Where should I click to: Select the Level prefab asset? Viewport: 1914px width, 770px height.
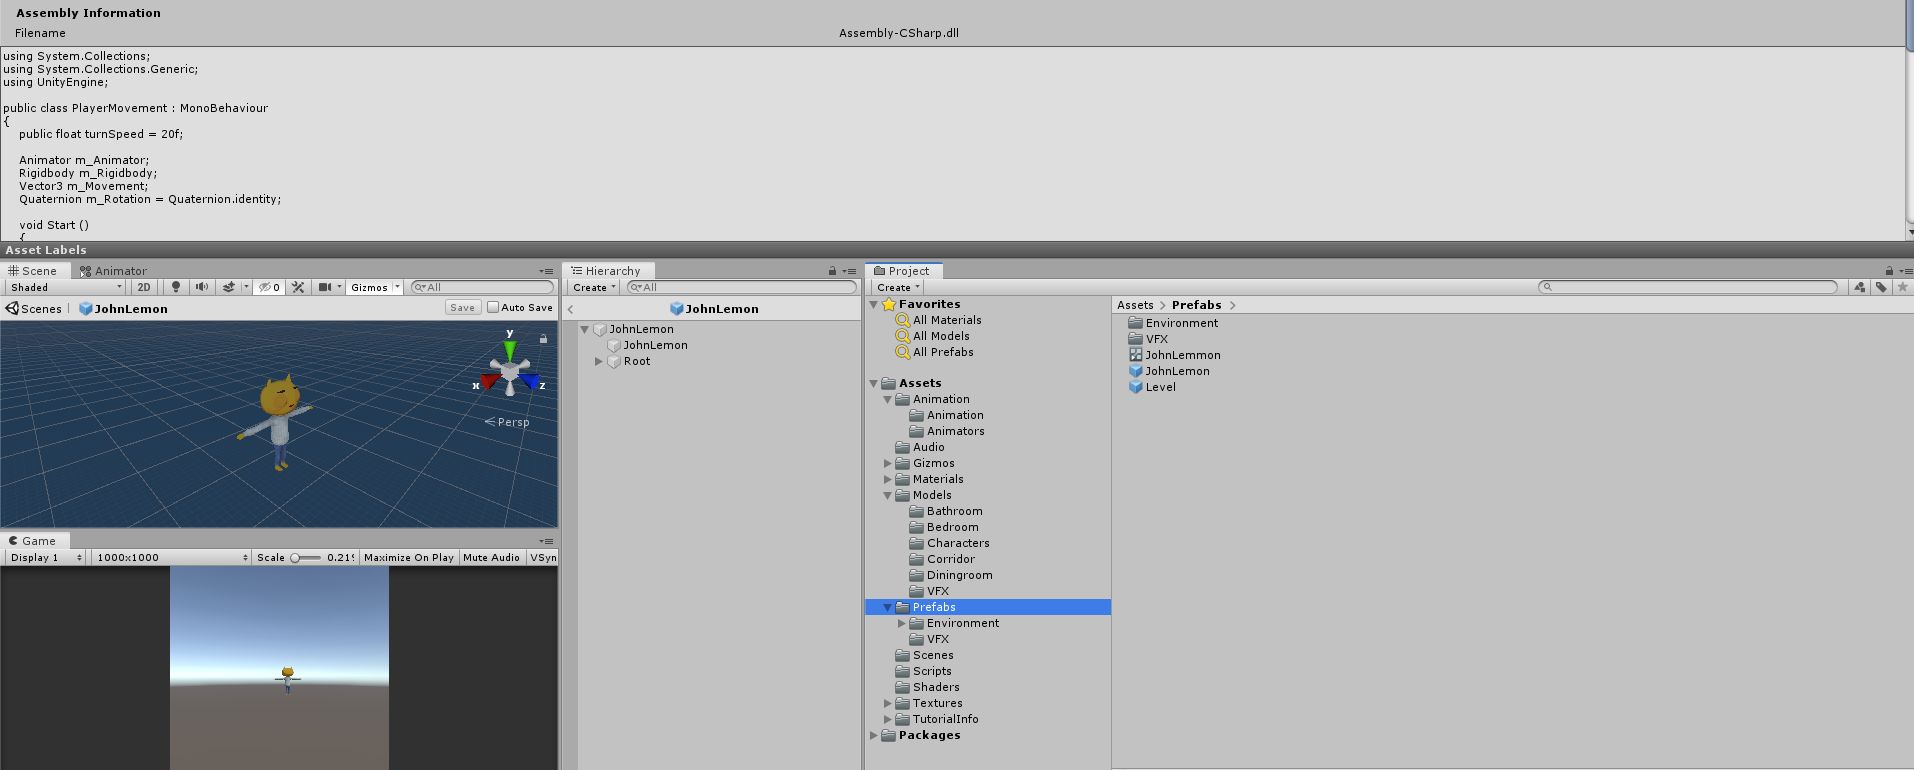(1152, 387)
